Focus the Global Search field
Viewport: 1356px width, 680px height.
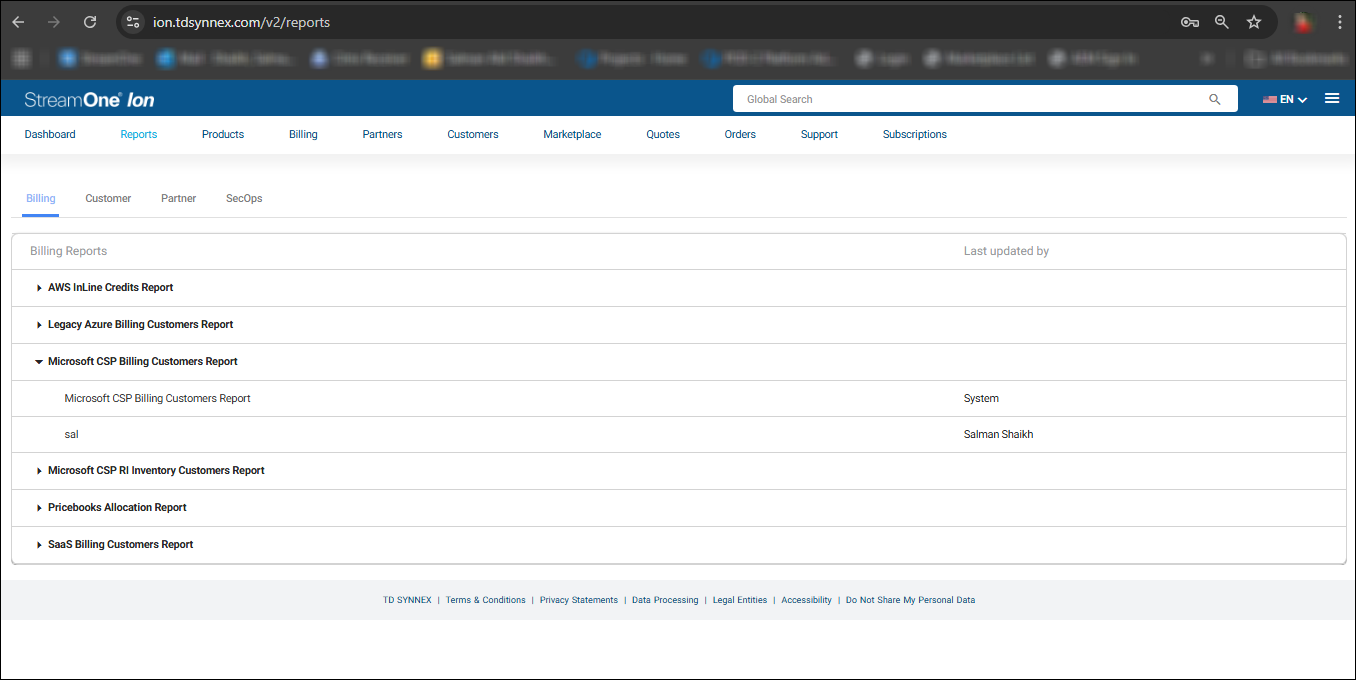click(x=985, y=99)
